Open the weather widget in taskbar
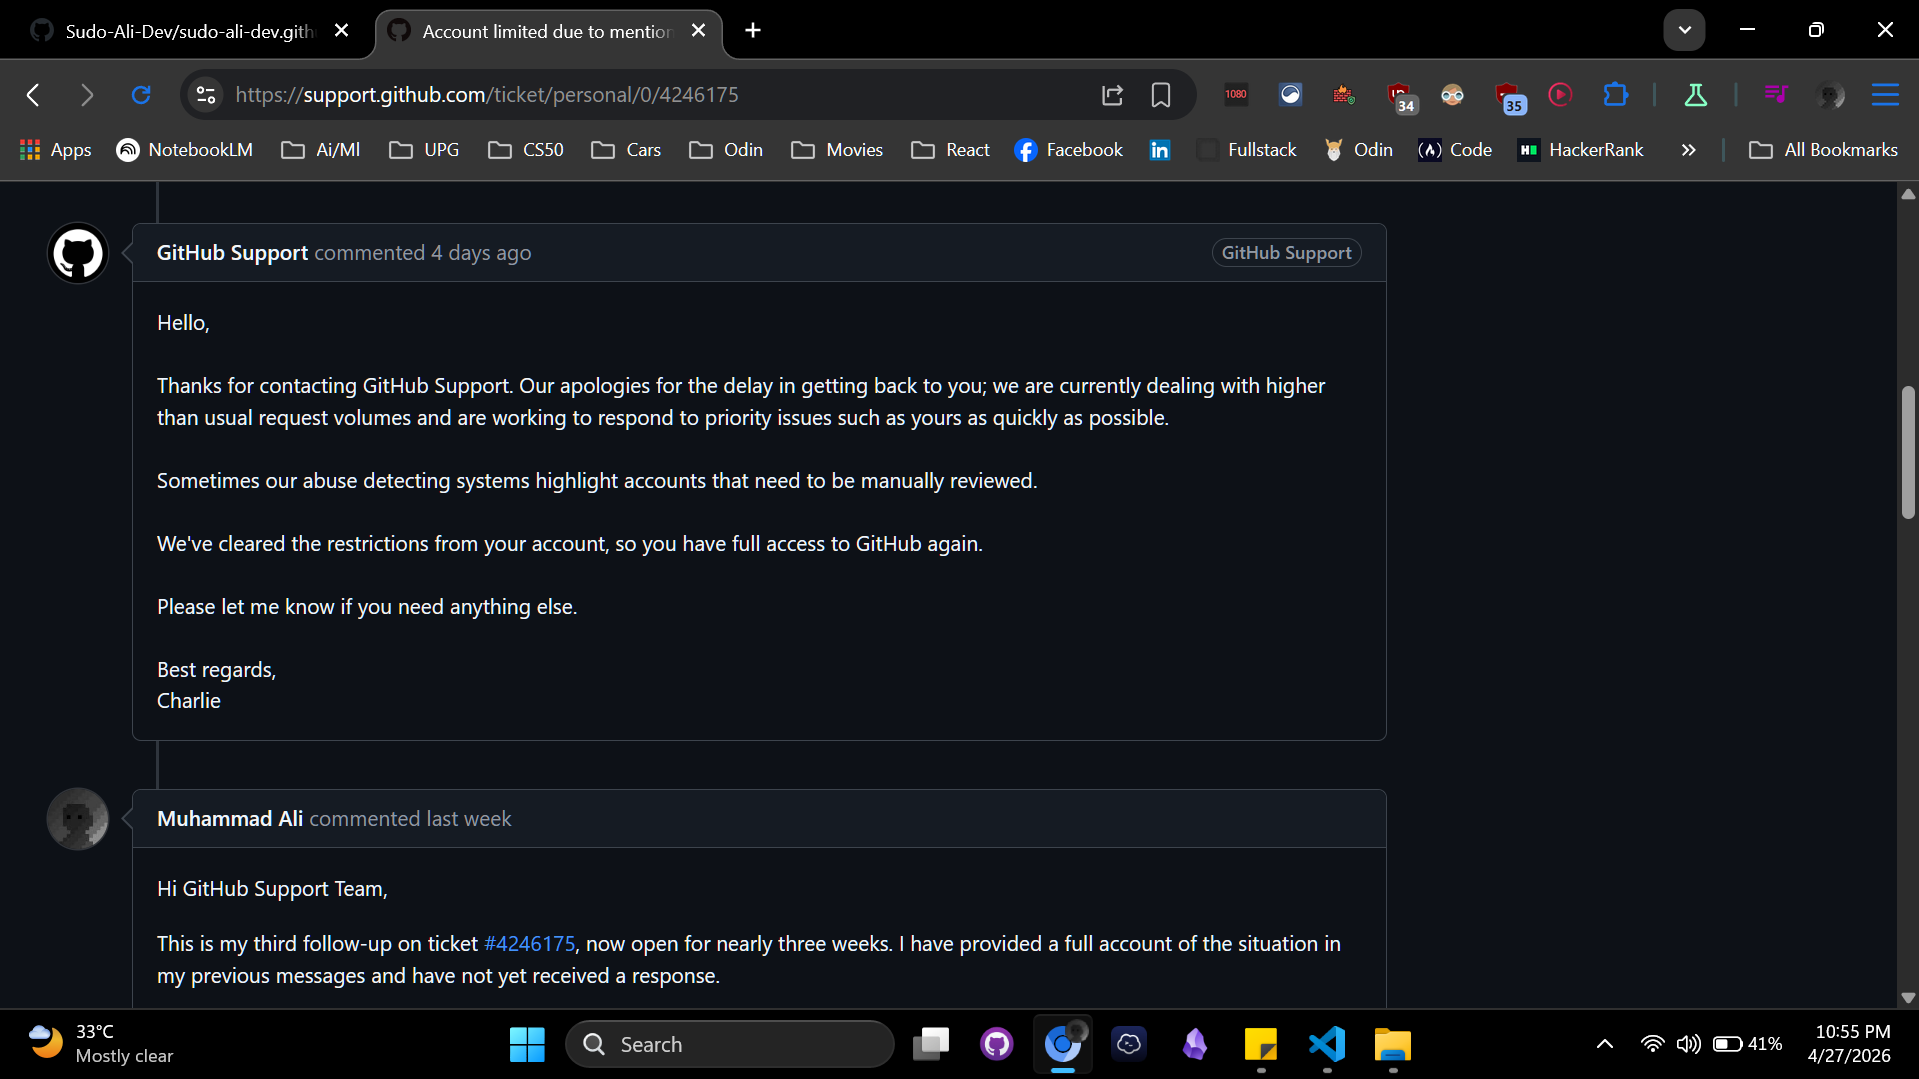1919x1079 pixels. (x=100, y=1044)
